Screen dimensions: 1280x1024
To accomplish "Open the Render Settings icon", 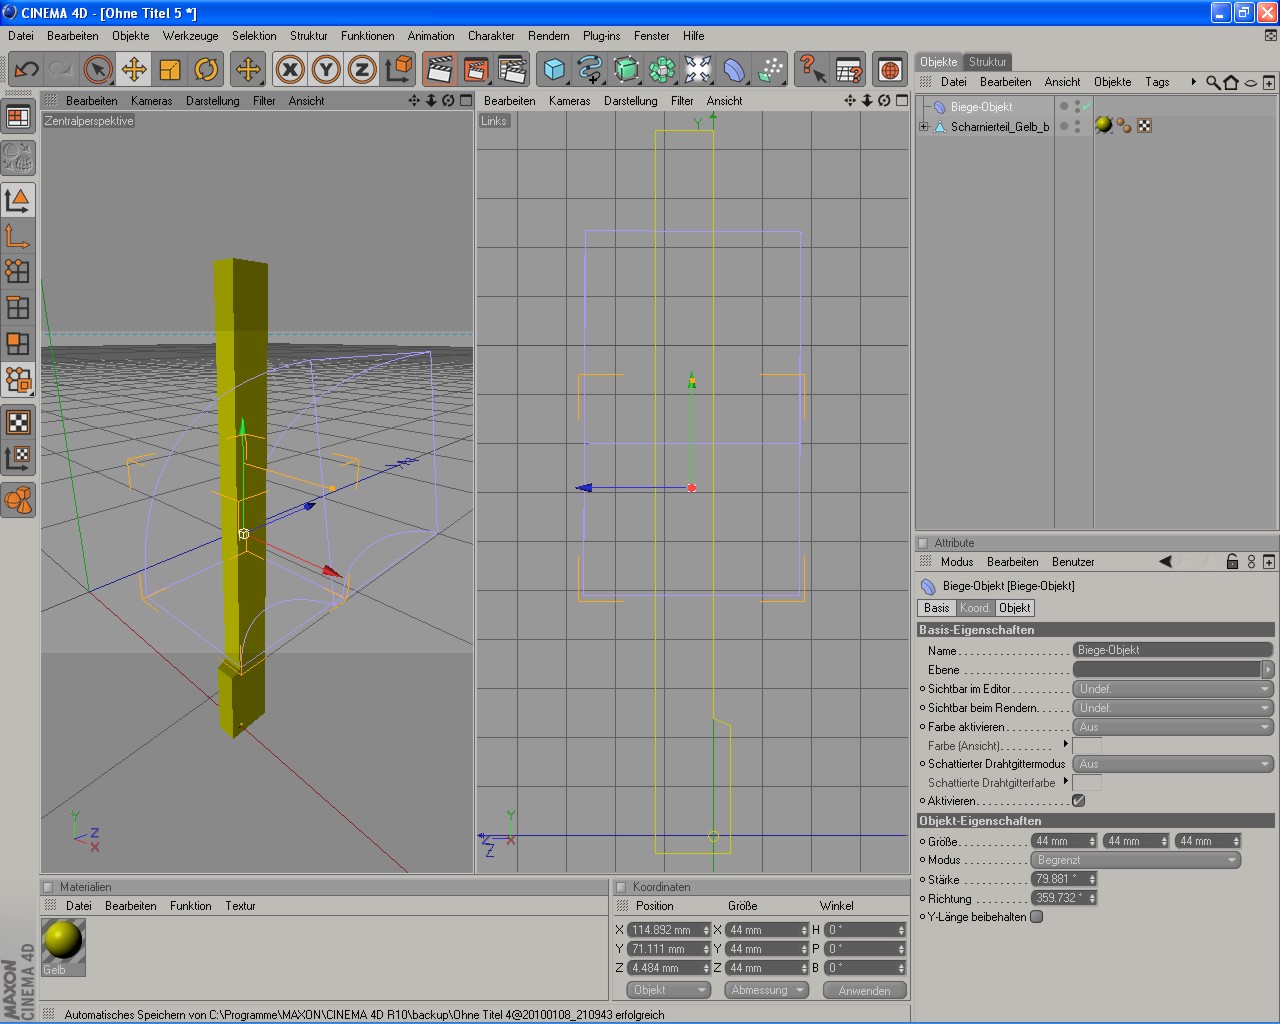I will pos(511,69).
